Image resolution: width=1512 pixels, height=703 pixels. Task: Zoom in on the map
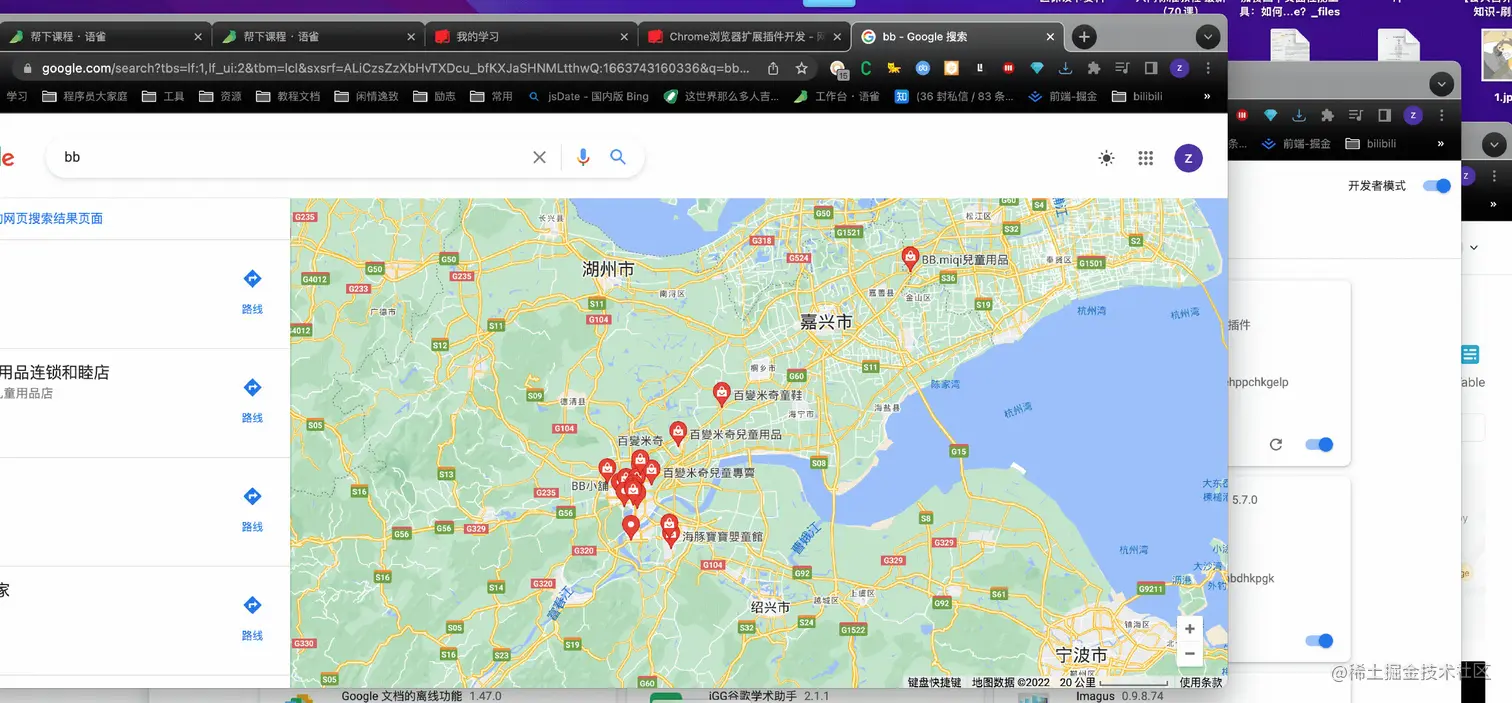tap(1189, 629)
